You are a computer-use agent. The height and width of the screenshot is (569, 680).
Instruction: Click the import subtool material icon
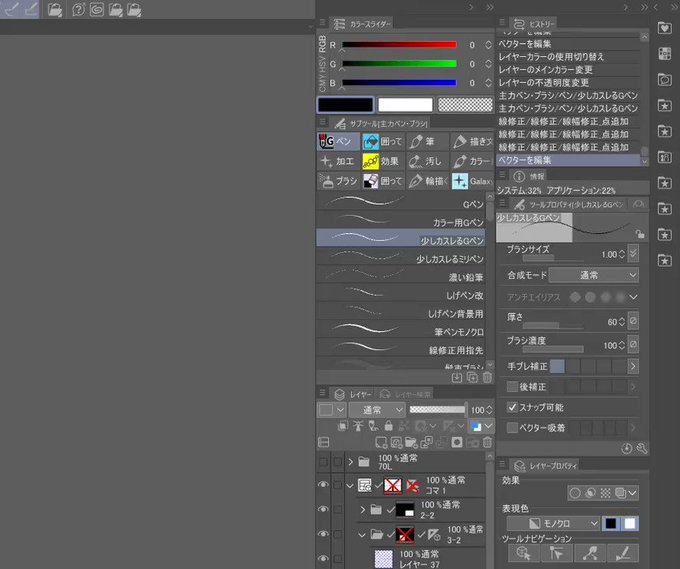tap(457, 377)
